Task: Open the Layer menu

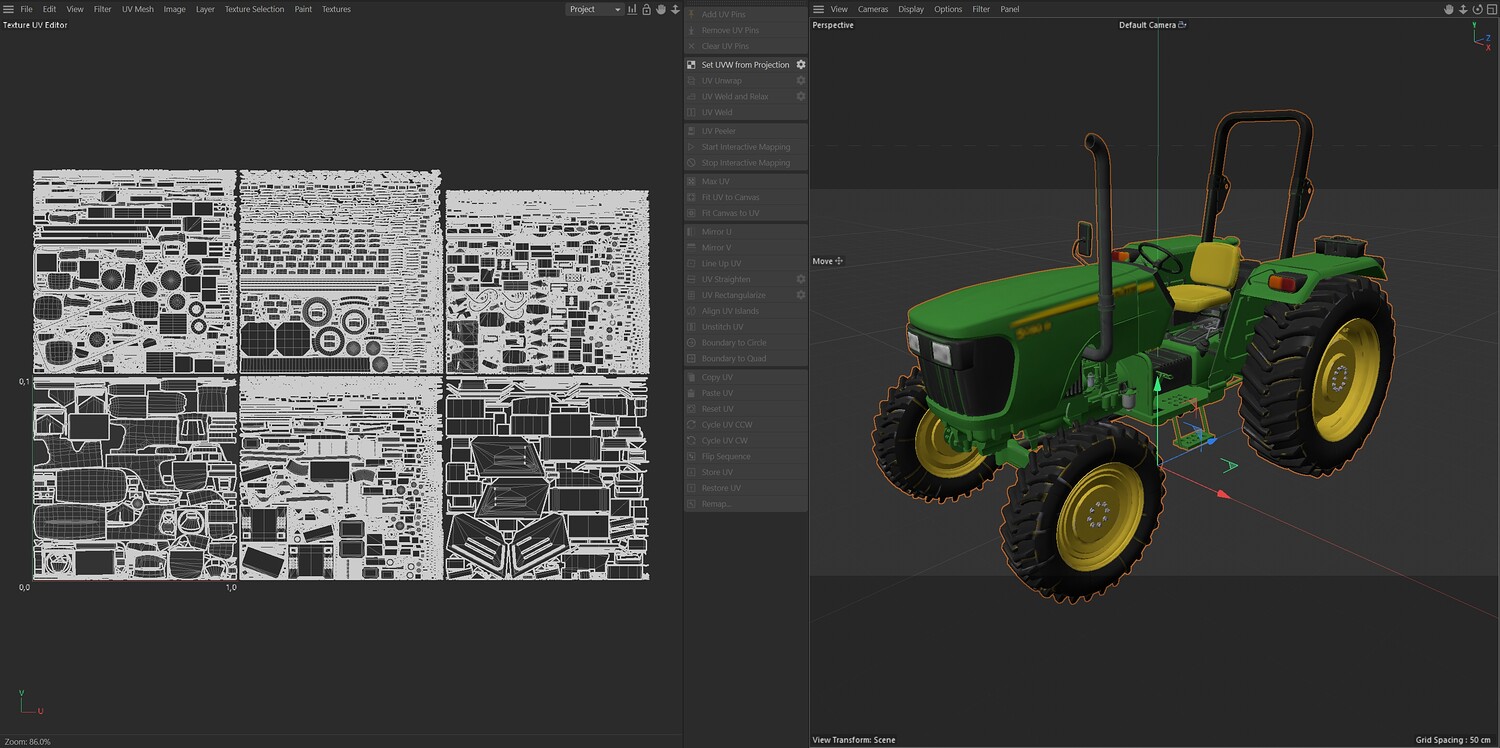Action: point(205,9)
